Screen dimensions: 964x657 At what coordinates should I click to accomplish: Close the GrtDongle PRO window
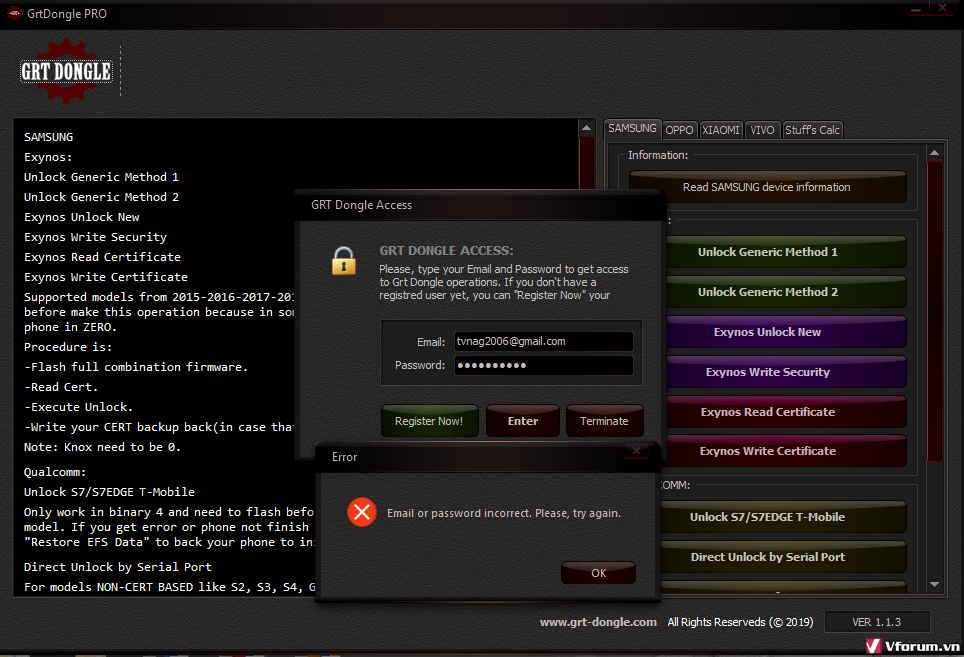pos(942,9)
